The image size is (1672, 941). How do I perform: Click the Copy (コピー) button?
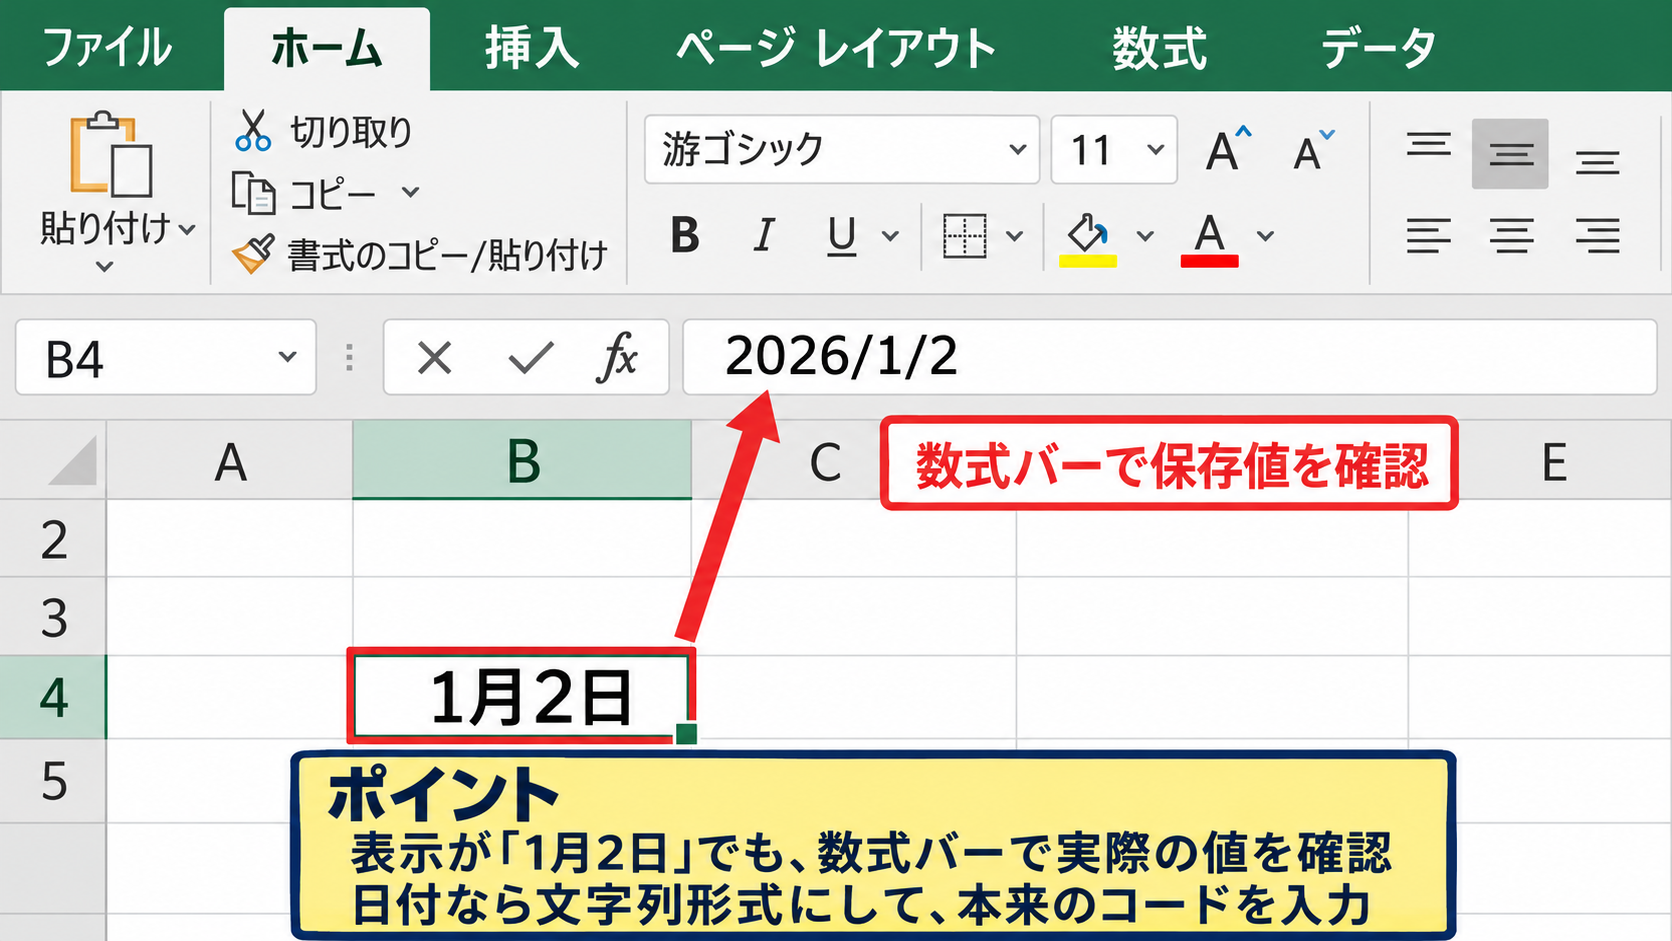(304, 193)
